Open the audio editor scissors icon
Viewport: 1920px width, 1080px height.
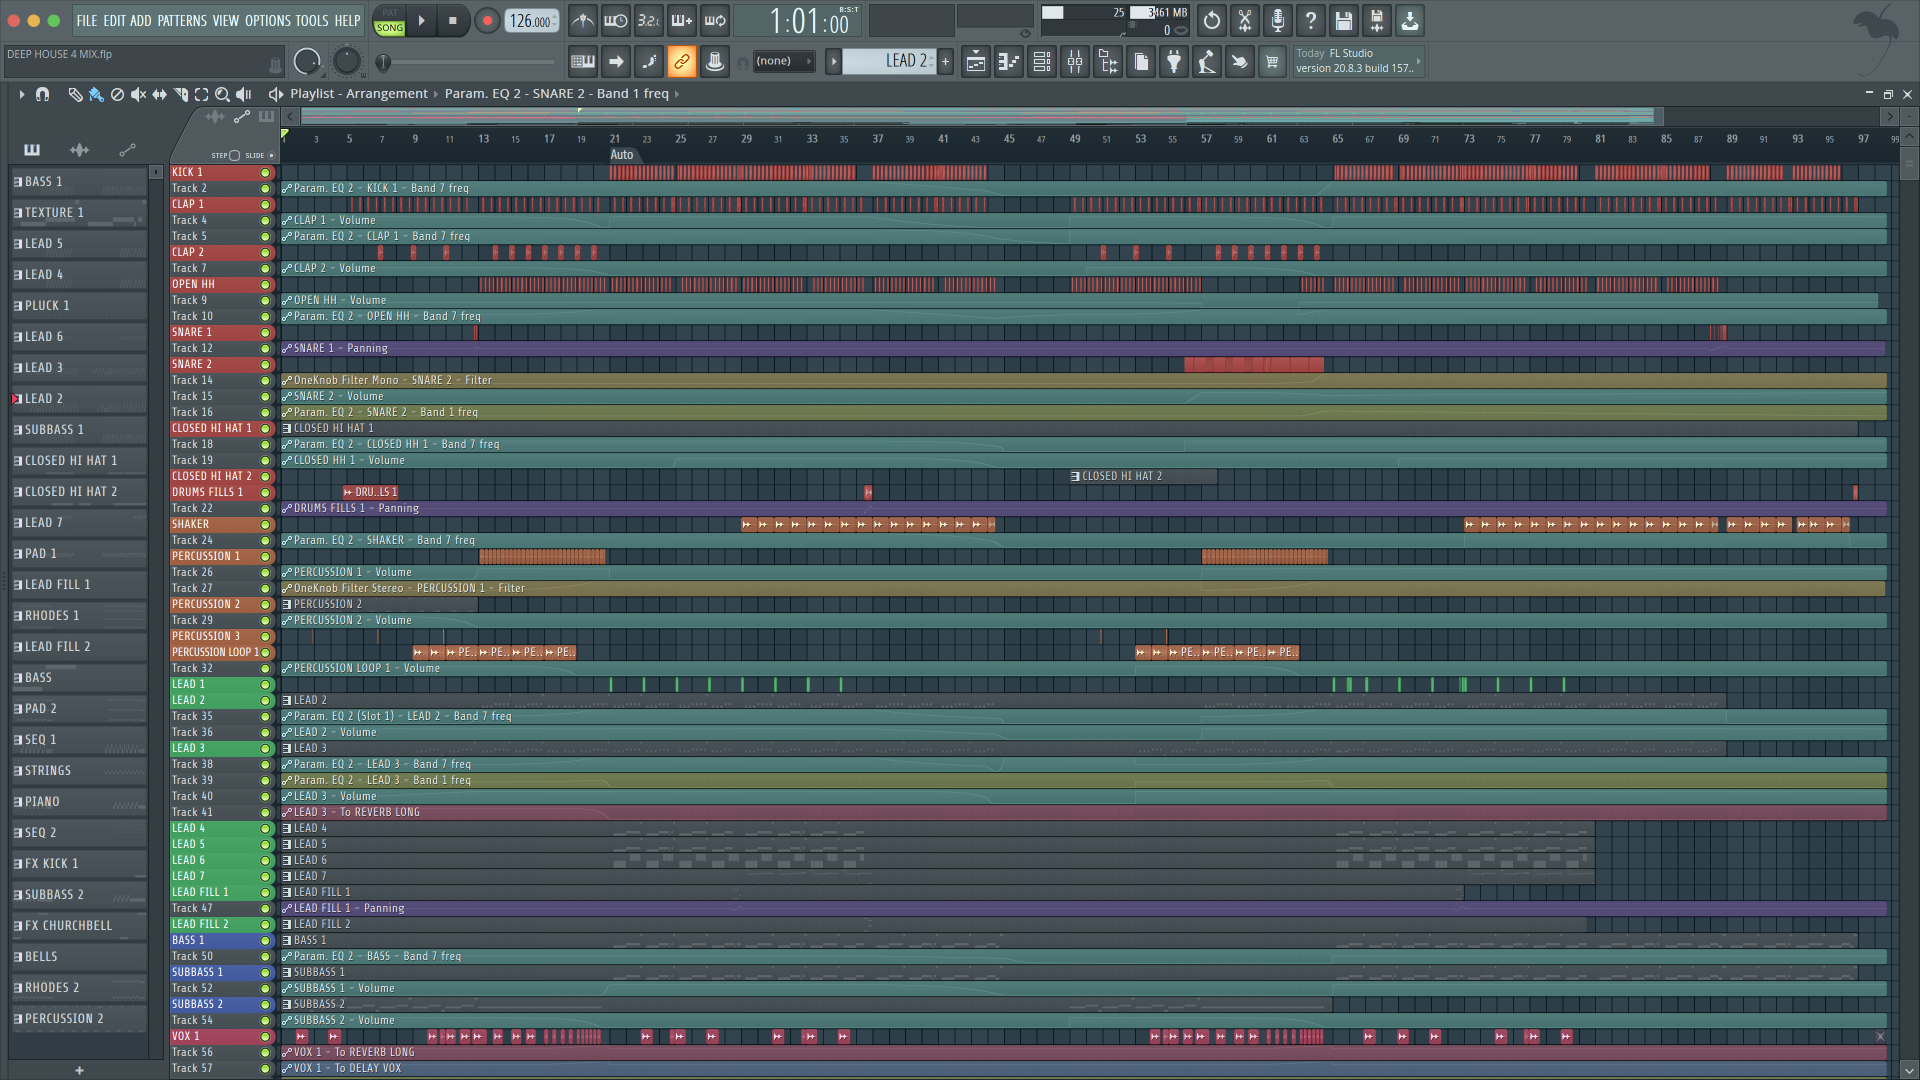(1245, 20)
